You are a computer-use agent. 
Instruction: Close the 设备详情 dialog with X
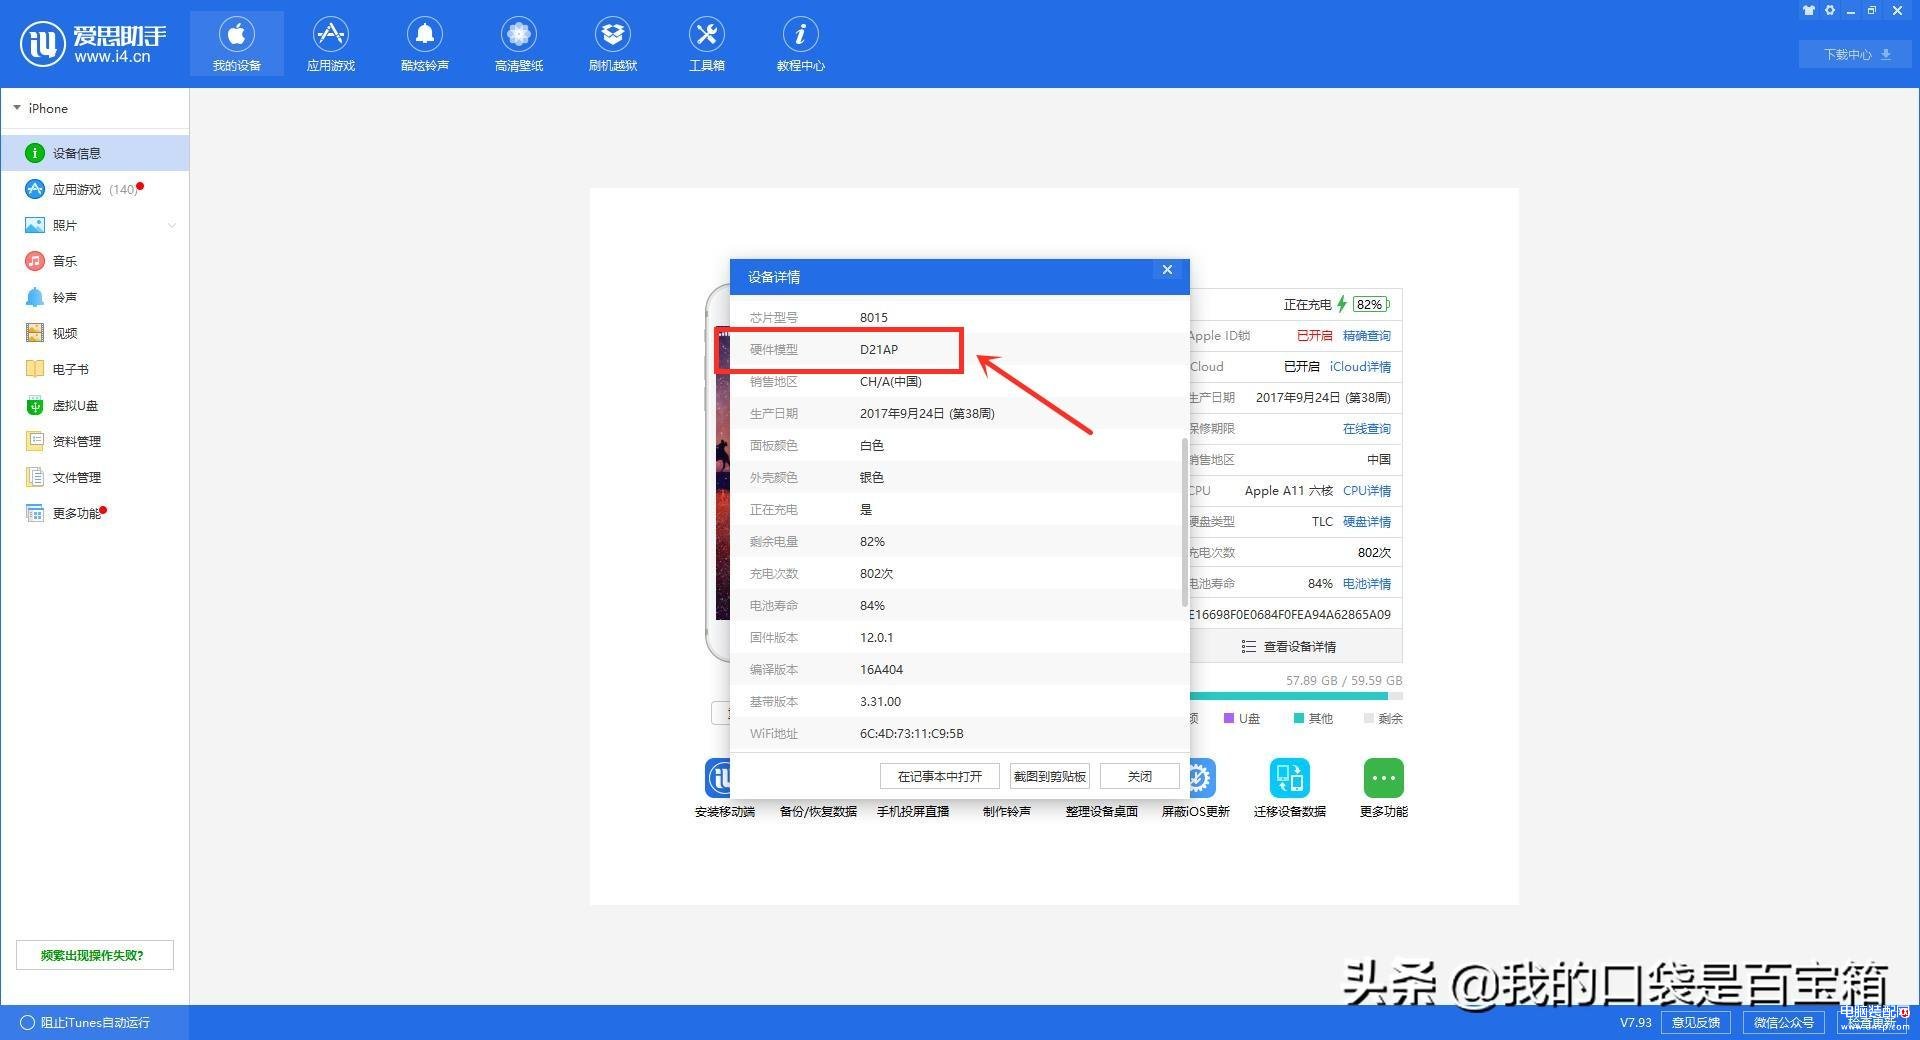tap(1167, 270)
